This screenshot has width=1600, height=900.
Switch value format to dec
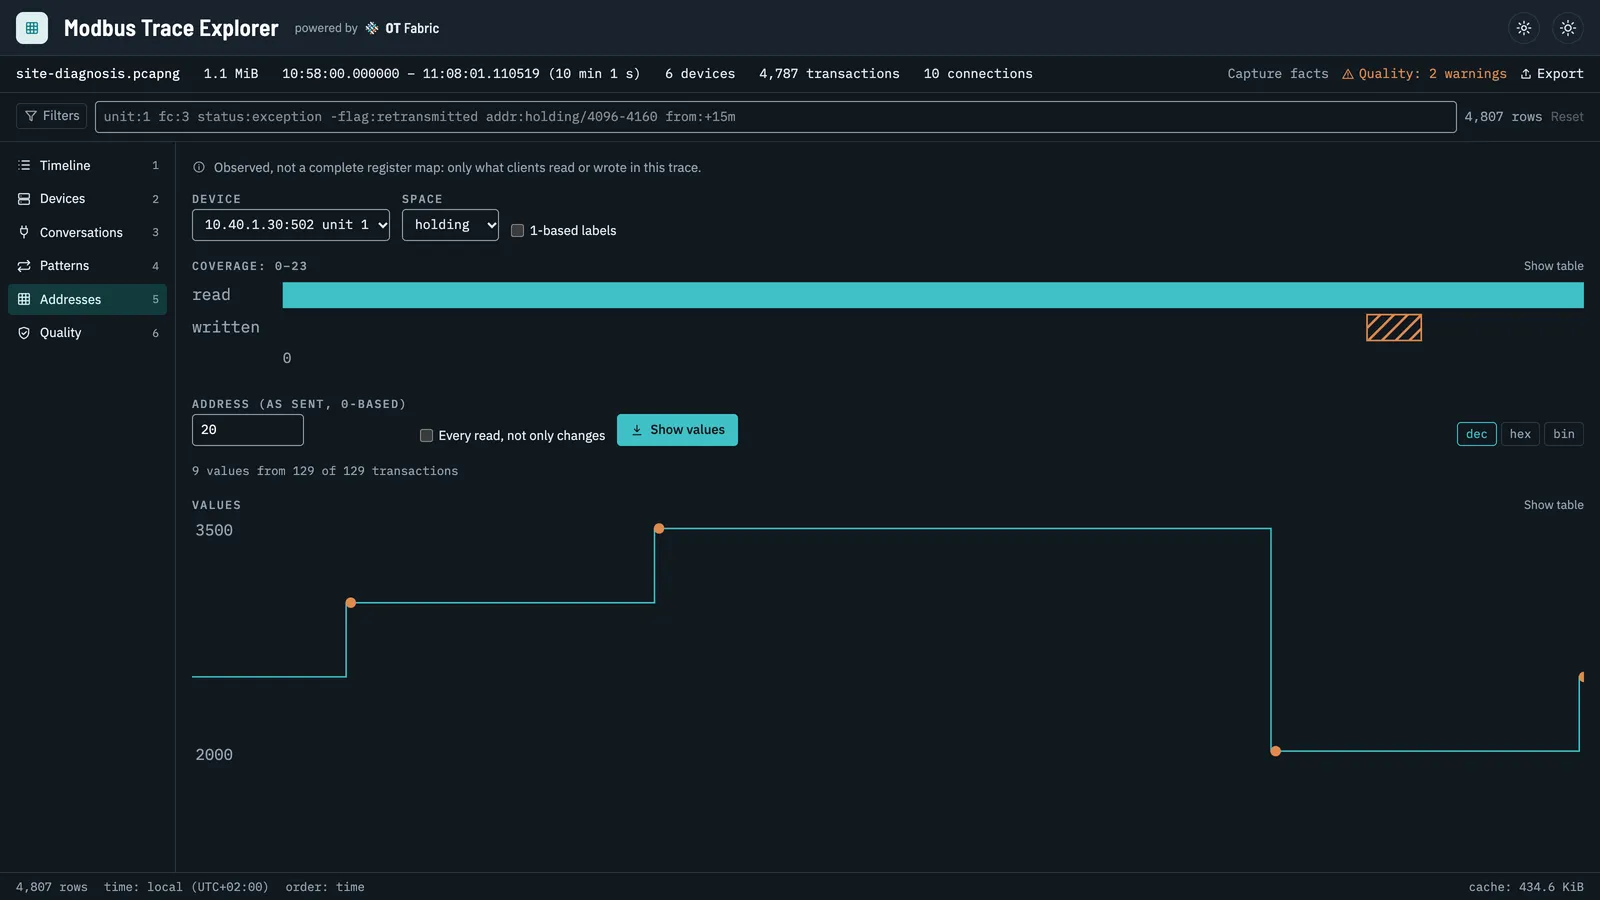coord(1476,434)
